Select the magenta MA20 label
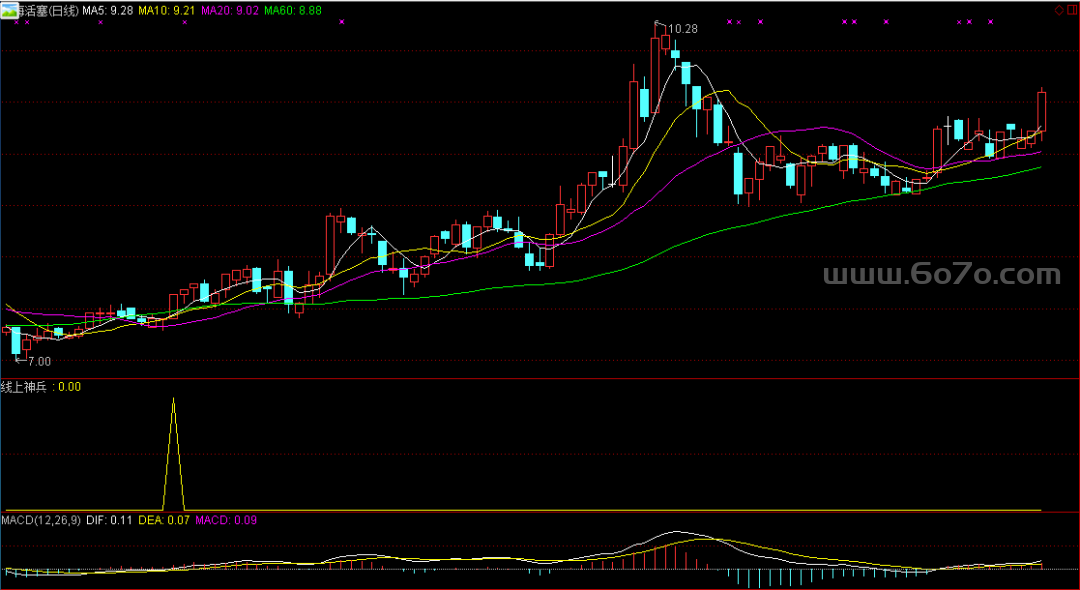 tap(230, 9)
